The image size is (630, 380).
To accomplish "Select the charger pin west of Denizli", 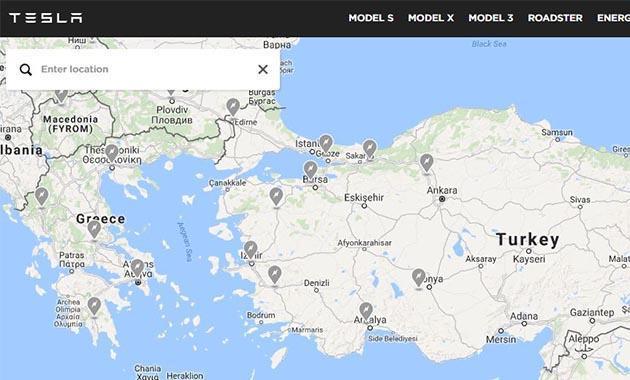I will (274, 275).
